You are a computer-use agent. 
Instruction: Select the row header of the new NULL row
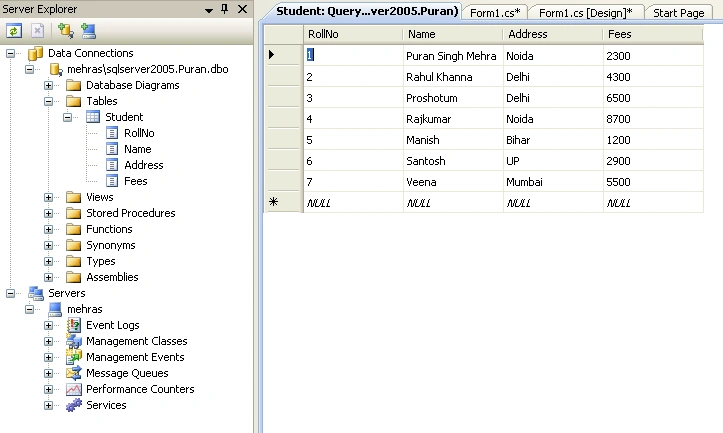point(284,202)
